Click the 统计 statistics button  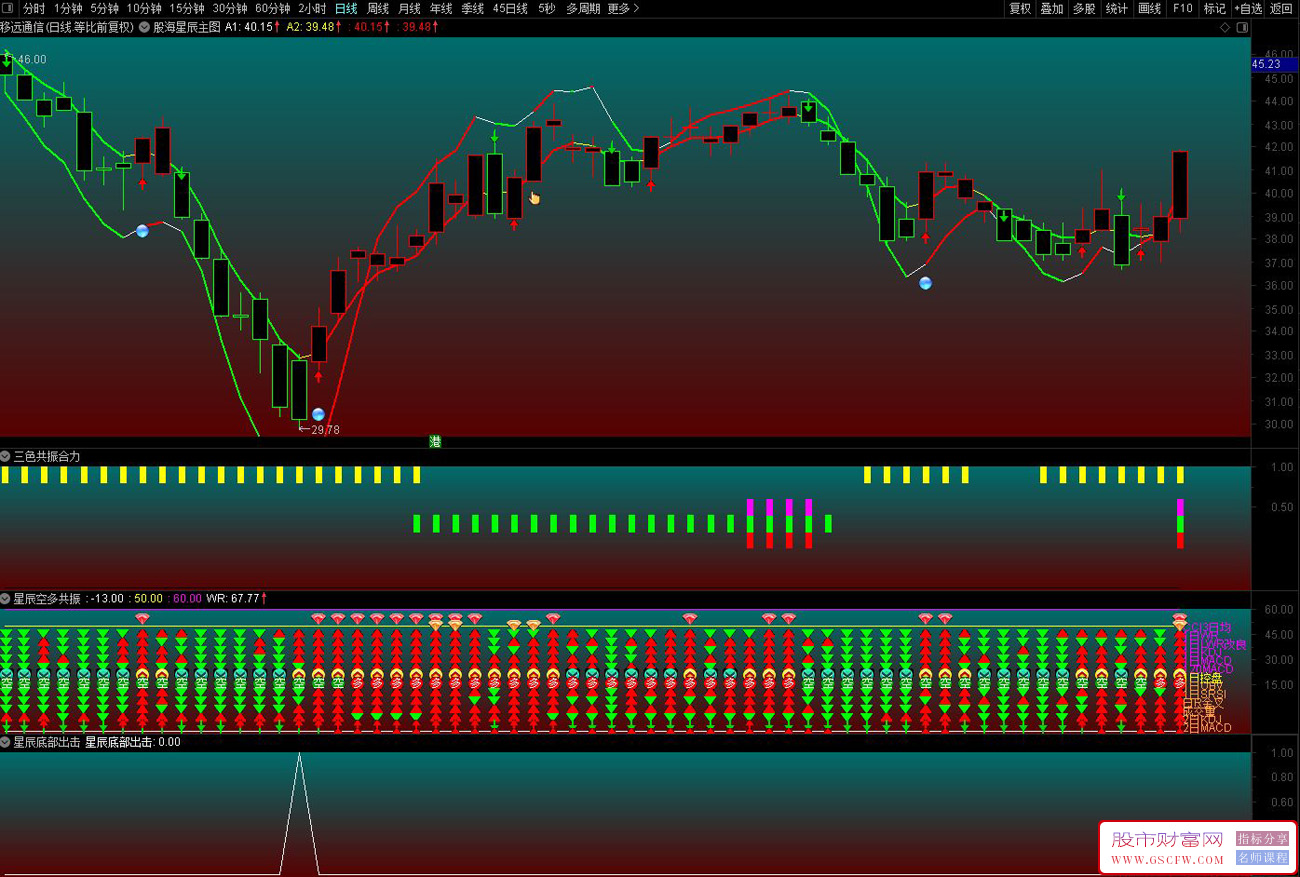1117,8
